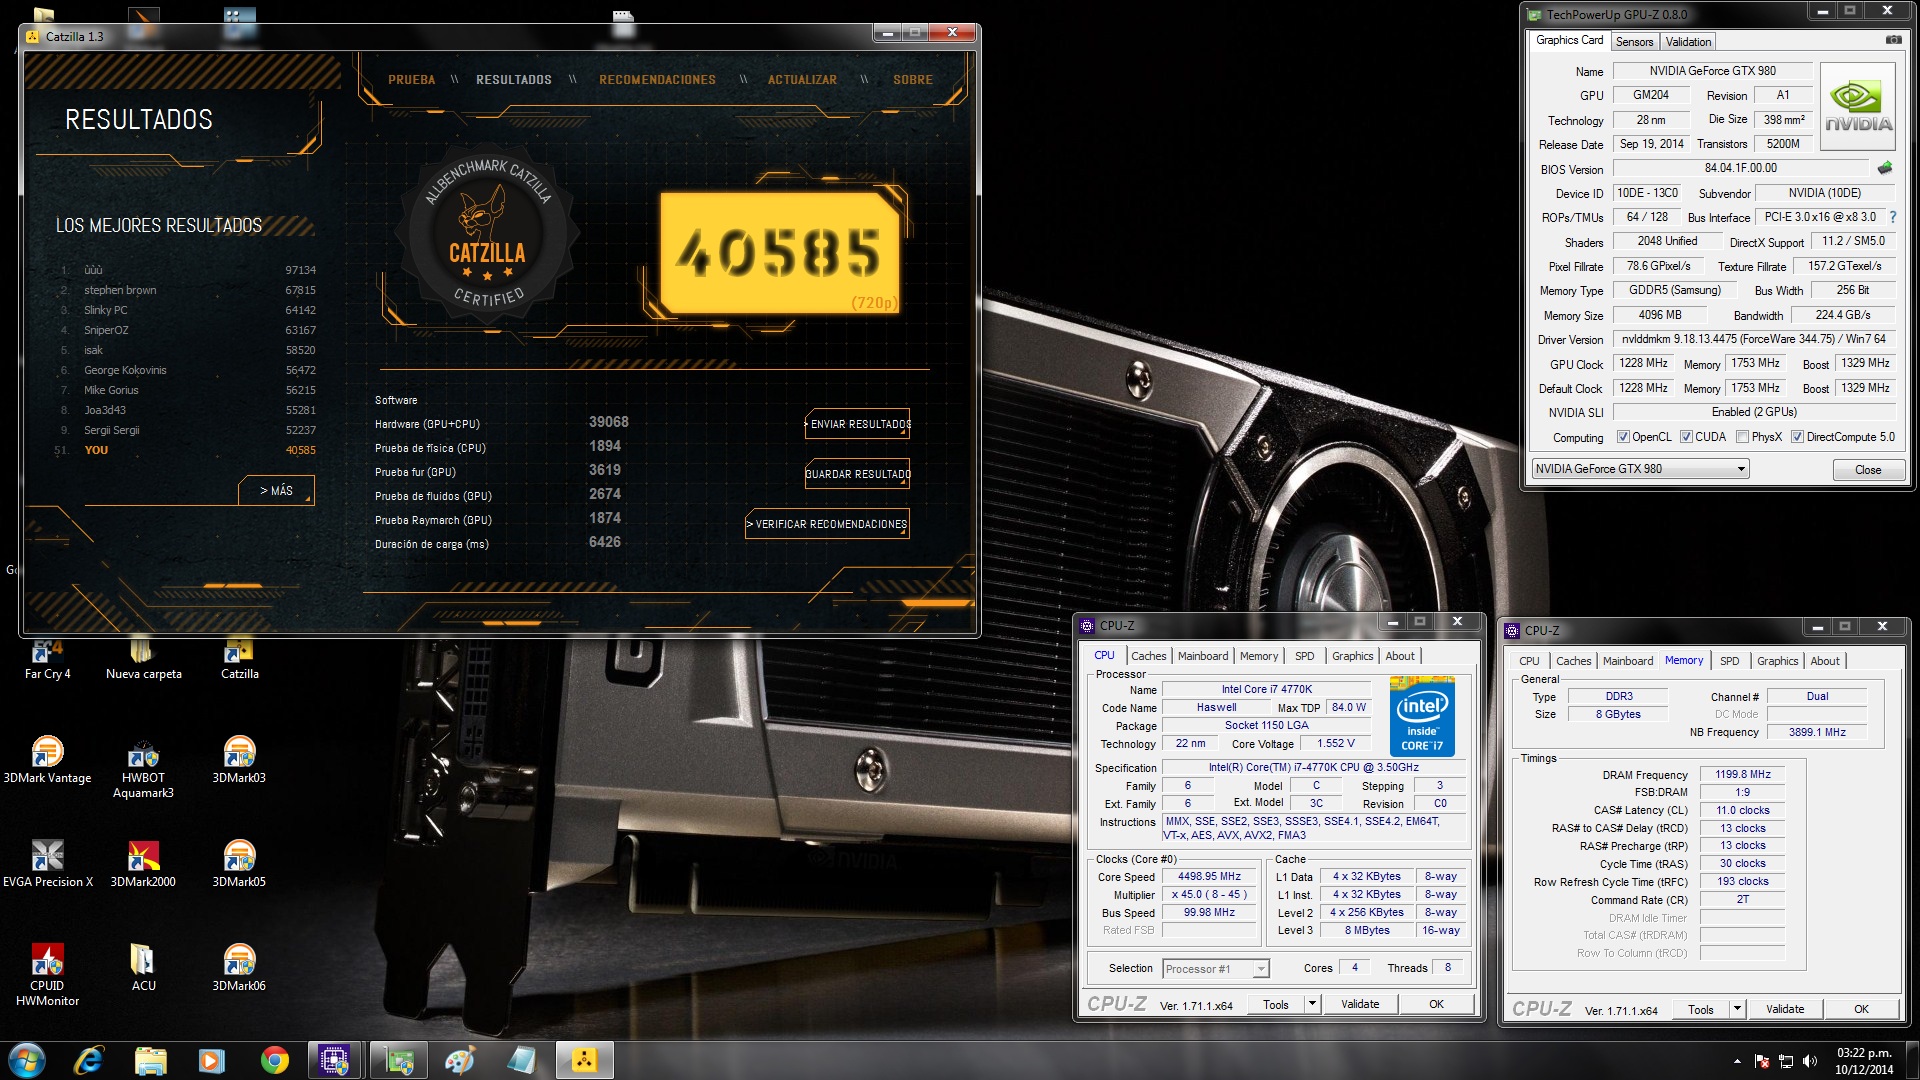Toggle the PhysX checkbox in GPU-Z

[1743, 437]
